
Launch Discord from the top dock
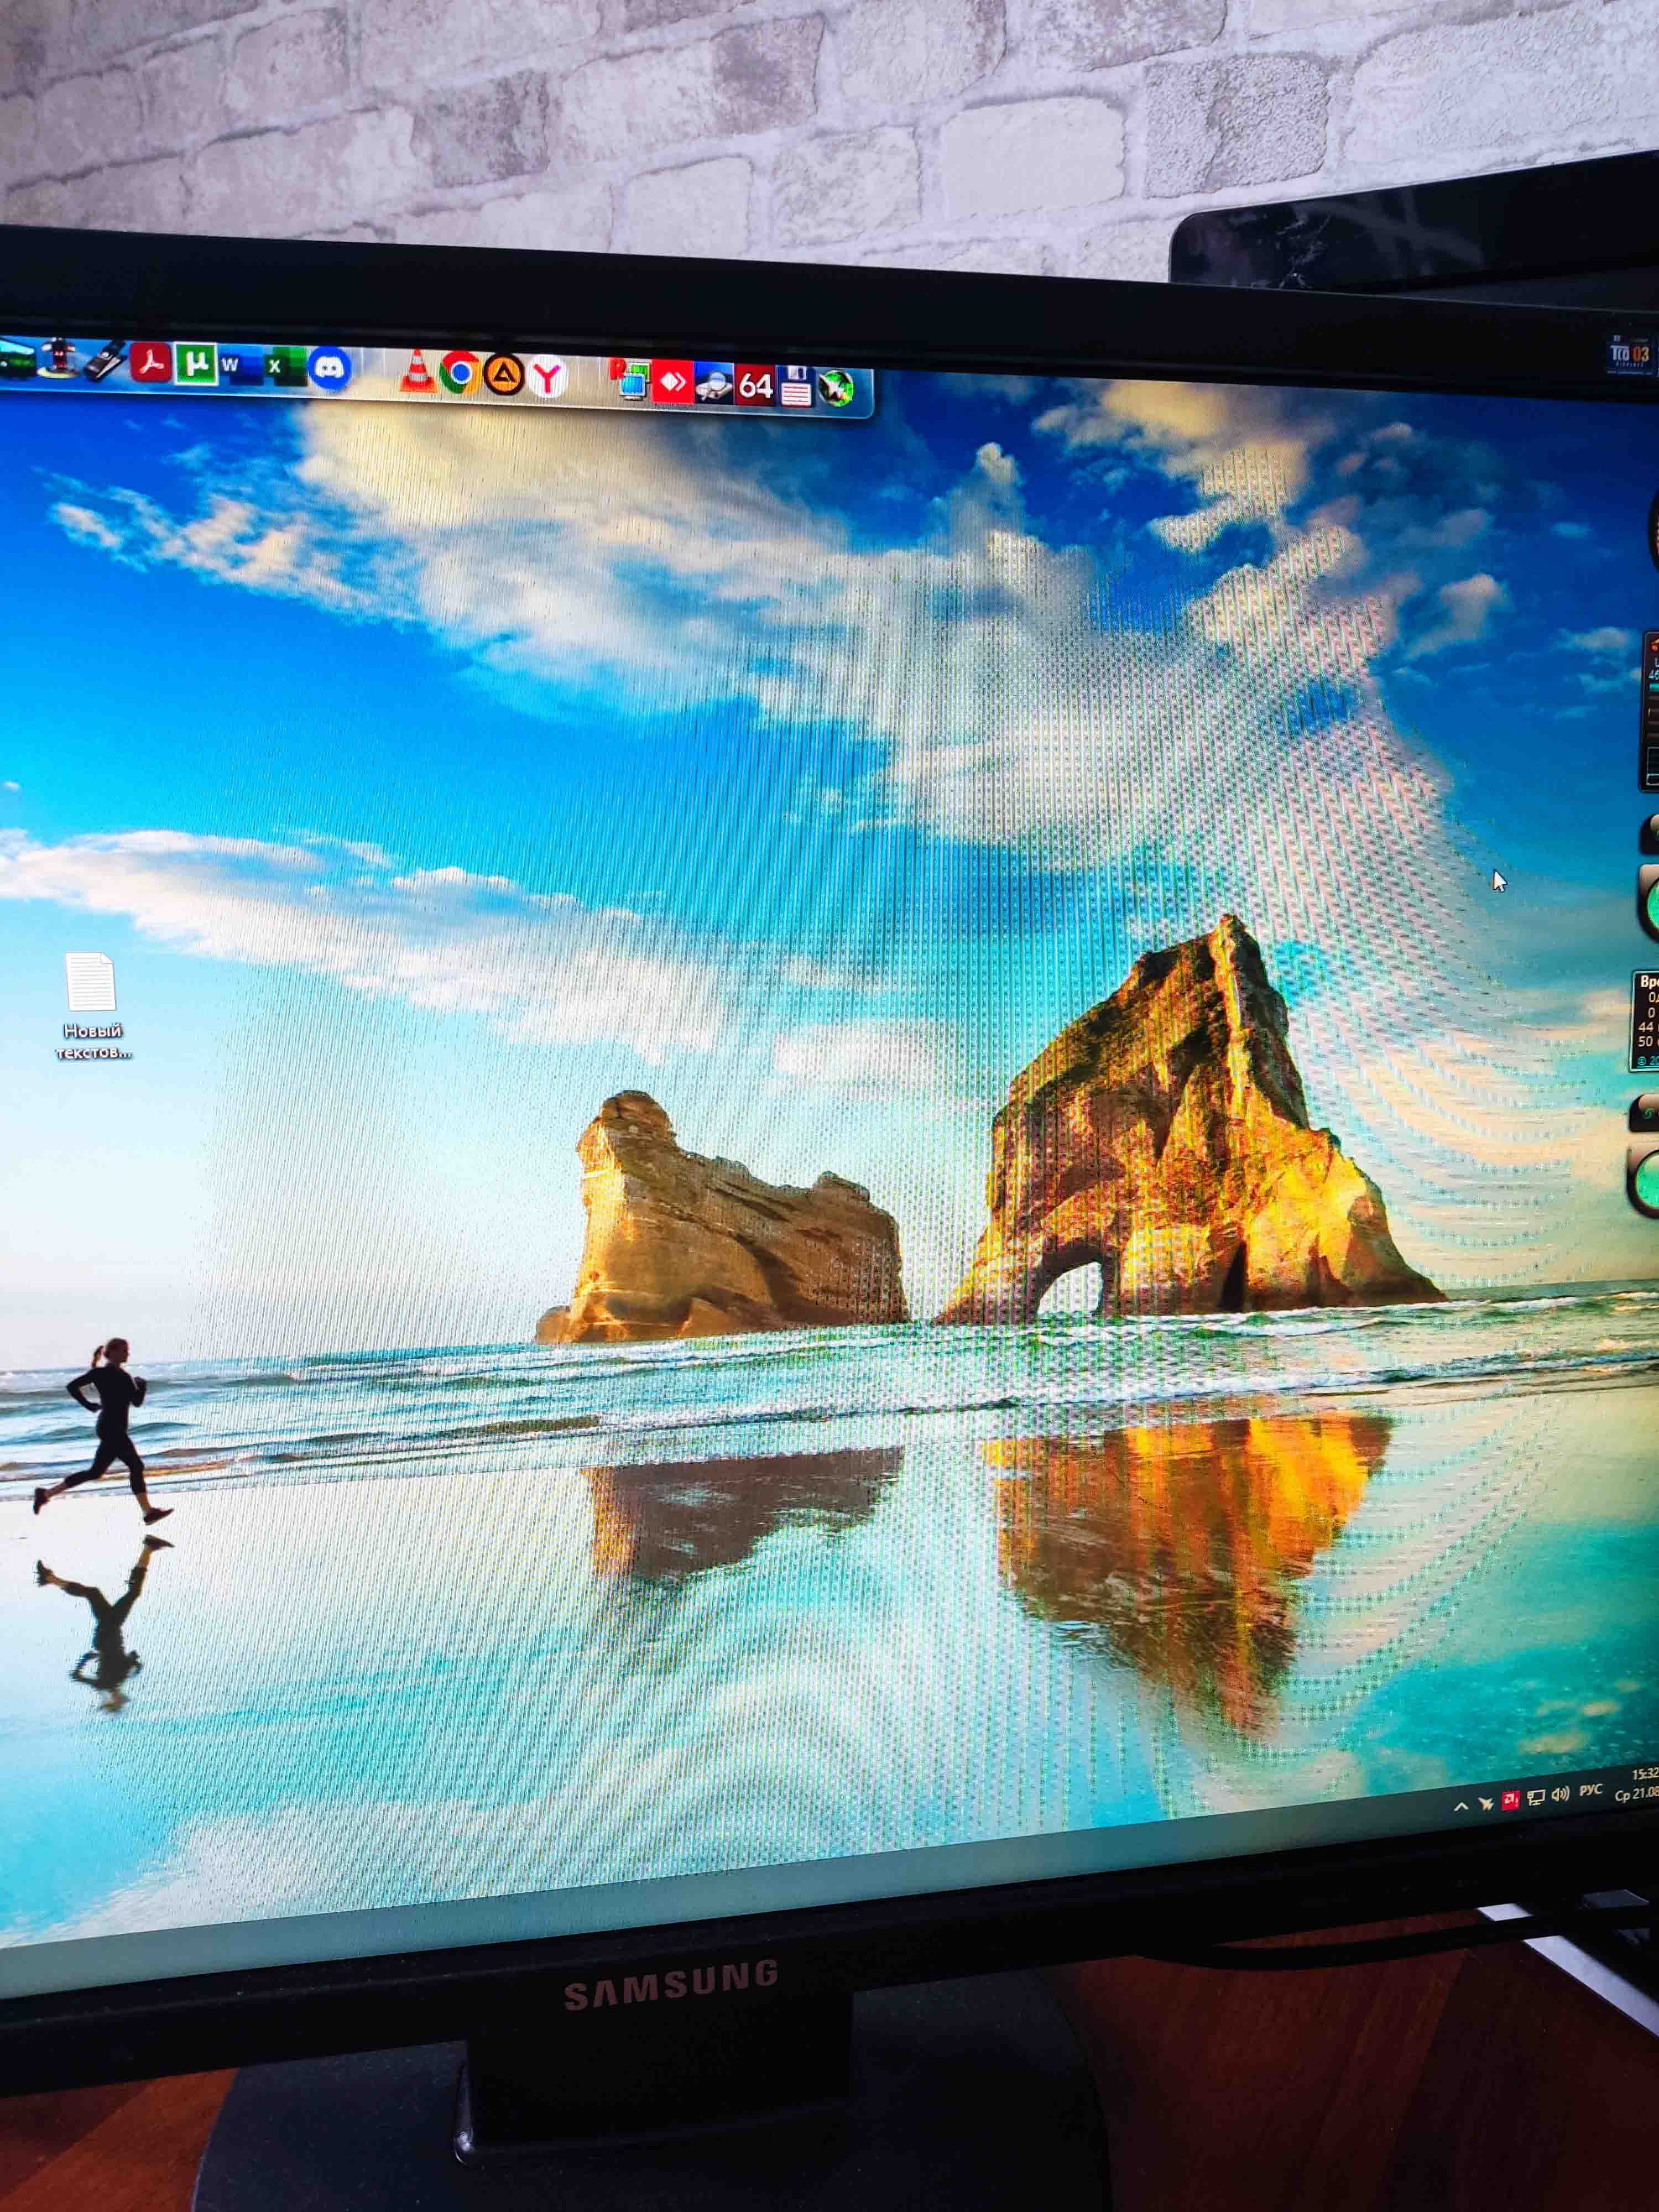(x=329, y=369)
